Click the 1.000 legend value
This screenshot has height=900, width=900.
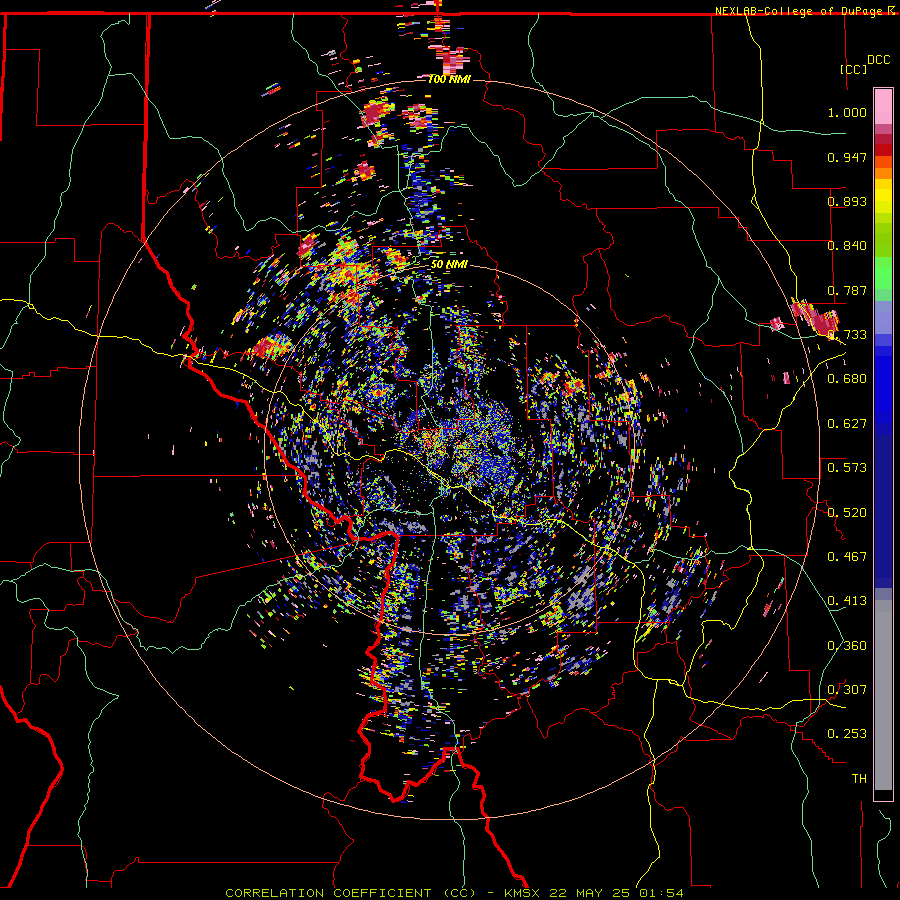coord(847,112)
